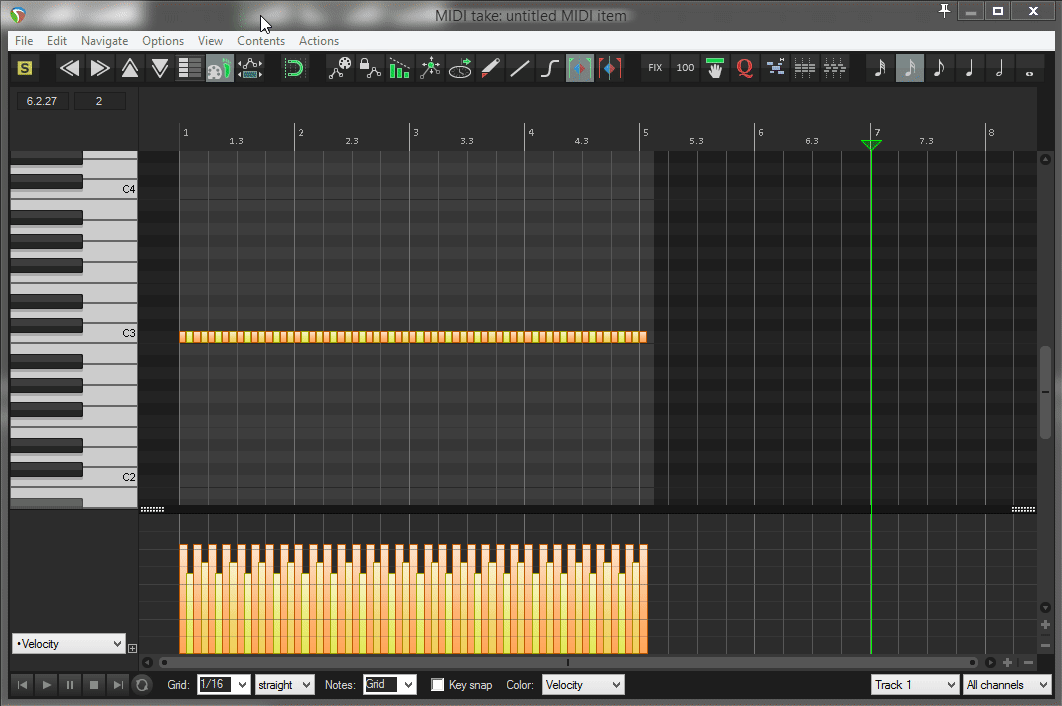
Task: Click the green velocity bars icon
Action: 399,68
